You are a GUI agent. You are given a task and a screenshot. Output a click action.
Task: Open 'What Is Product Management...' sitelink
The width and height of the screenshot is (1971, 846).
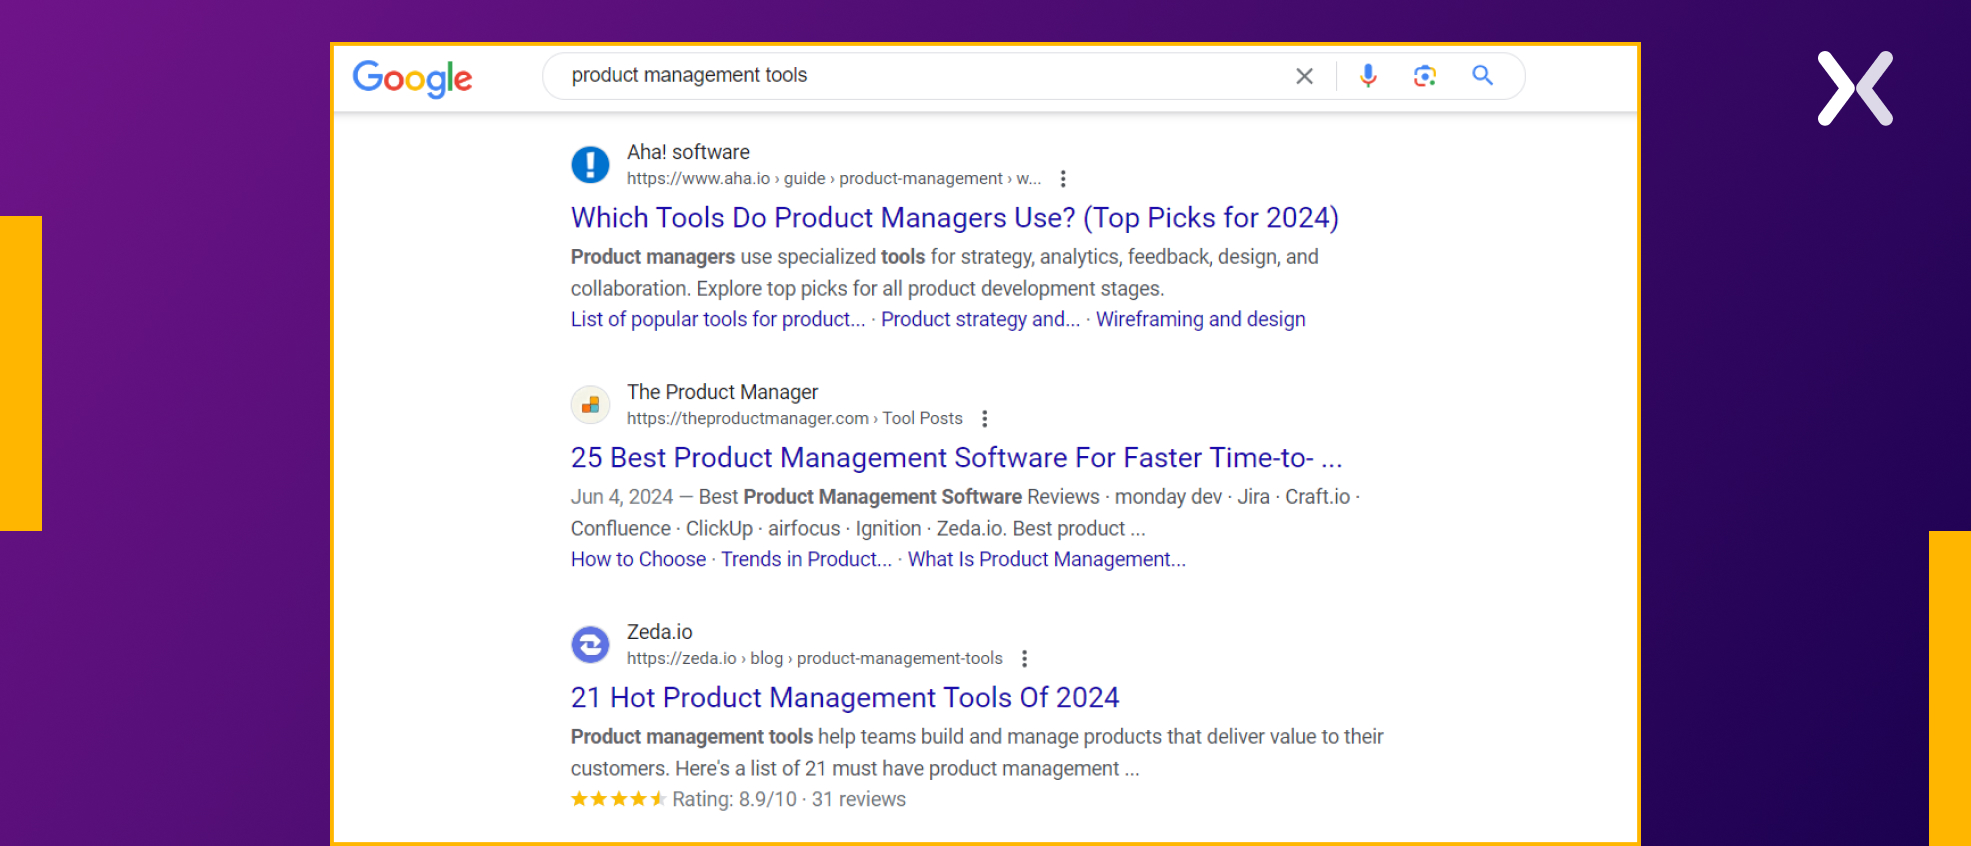click(x=1047, y=559)
